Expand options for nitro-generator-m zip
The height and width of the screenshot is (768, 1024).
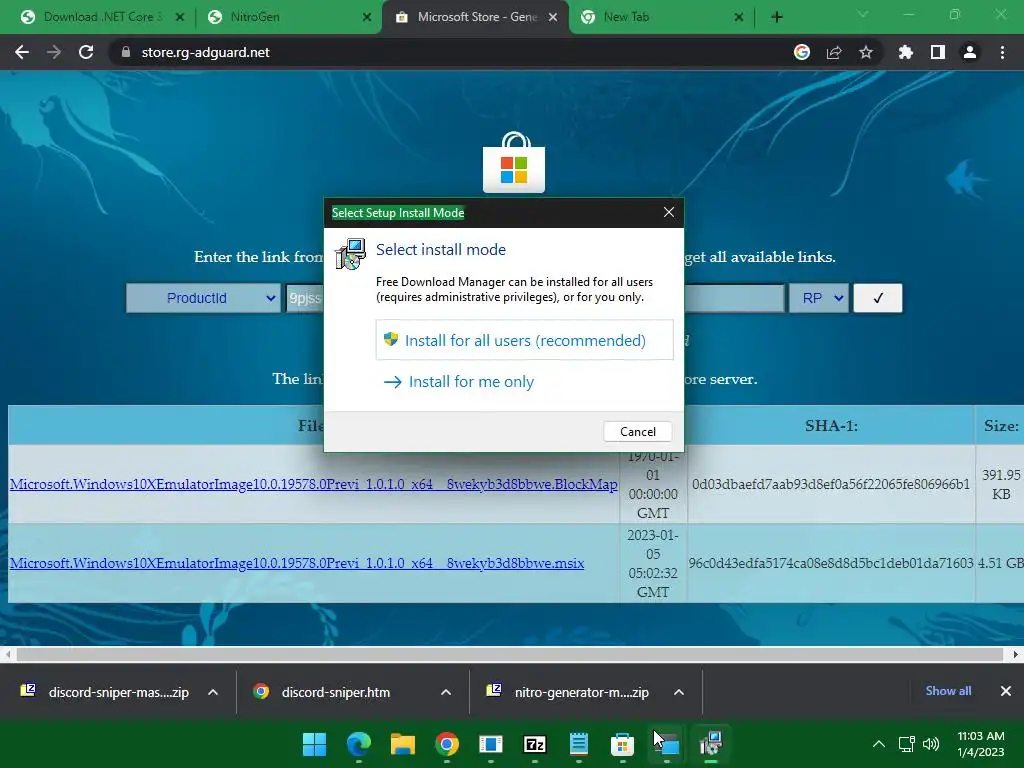(x=679, y=692)
